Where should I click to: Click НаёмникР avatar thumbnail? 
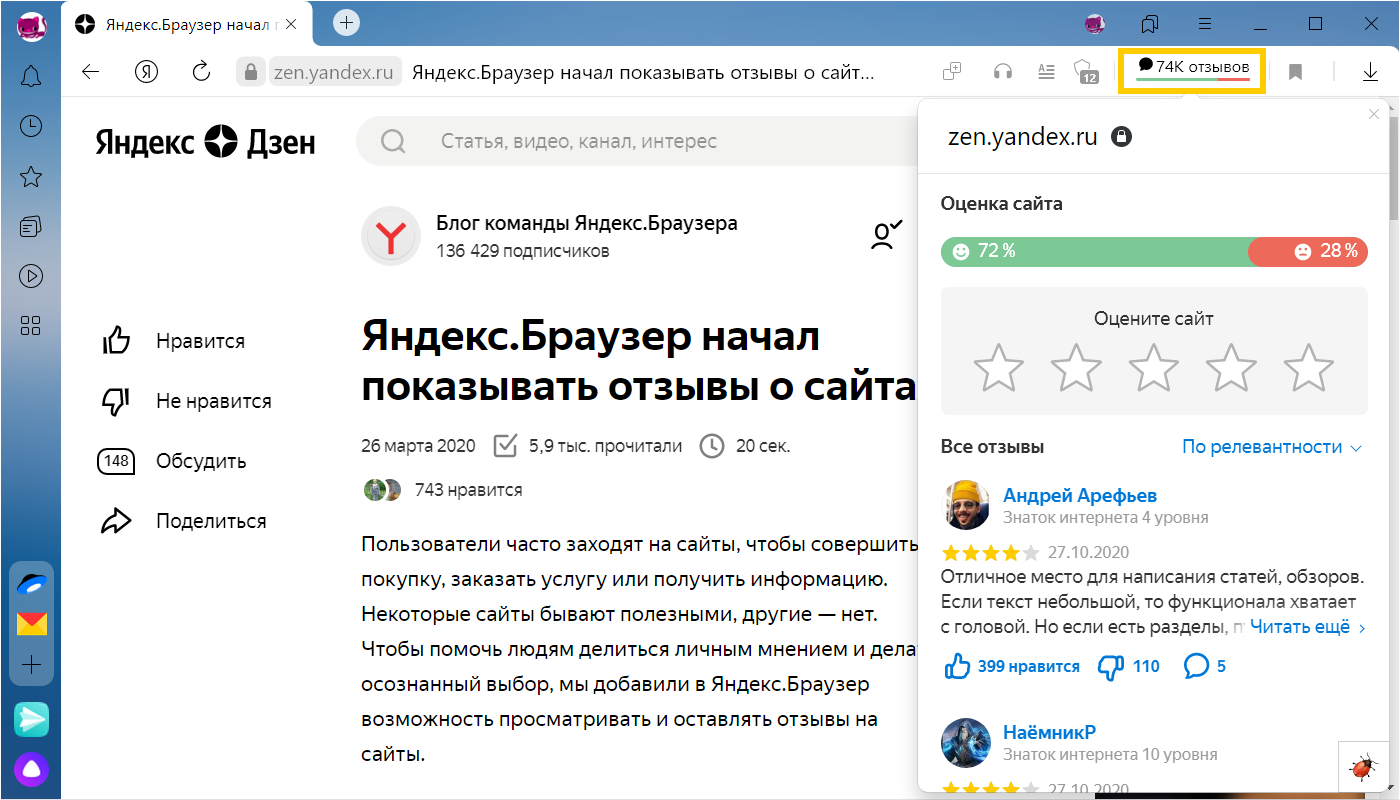point(966,741)
